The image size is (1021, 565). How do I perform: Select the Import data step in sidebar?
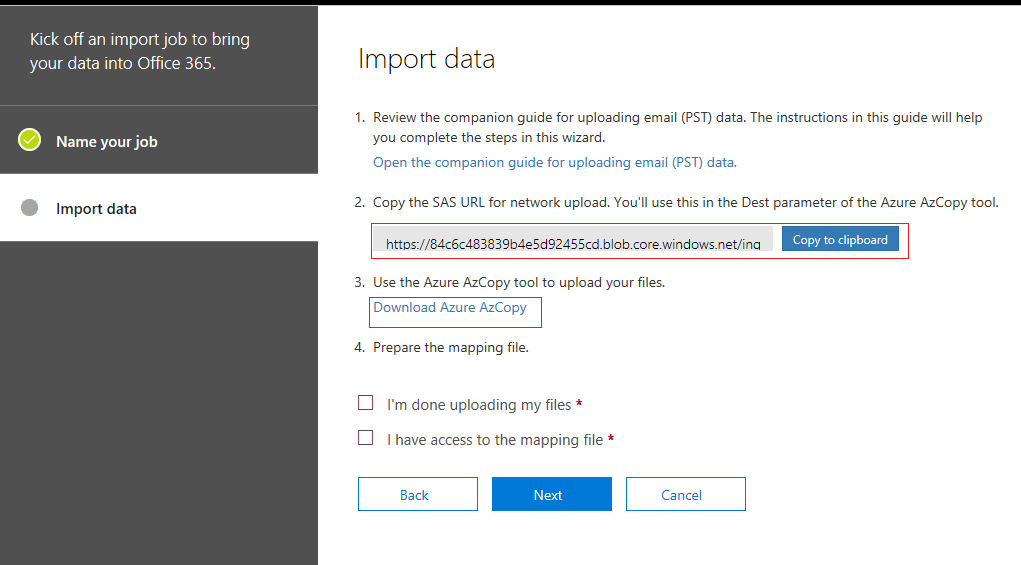159,208
